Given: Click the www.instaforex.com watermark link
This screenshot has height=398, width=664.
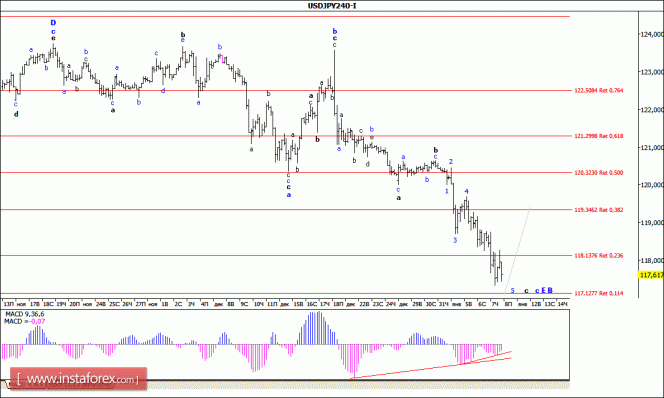Looking at the screenshot, I should (78, 379).
